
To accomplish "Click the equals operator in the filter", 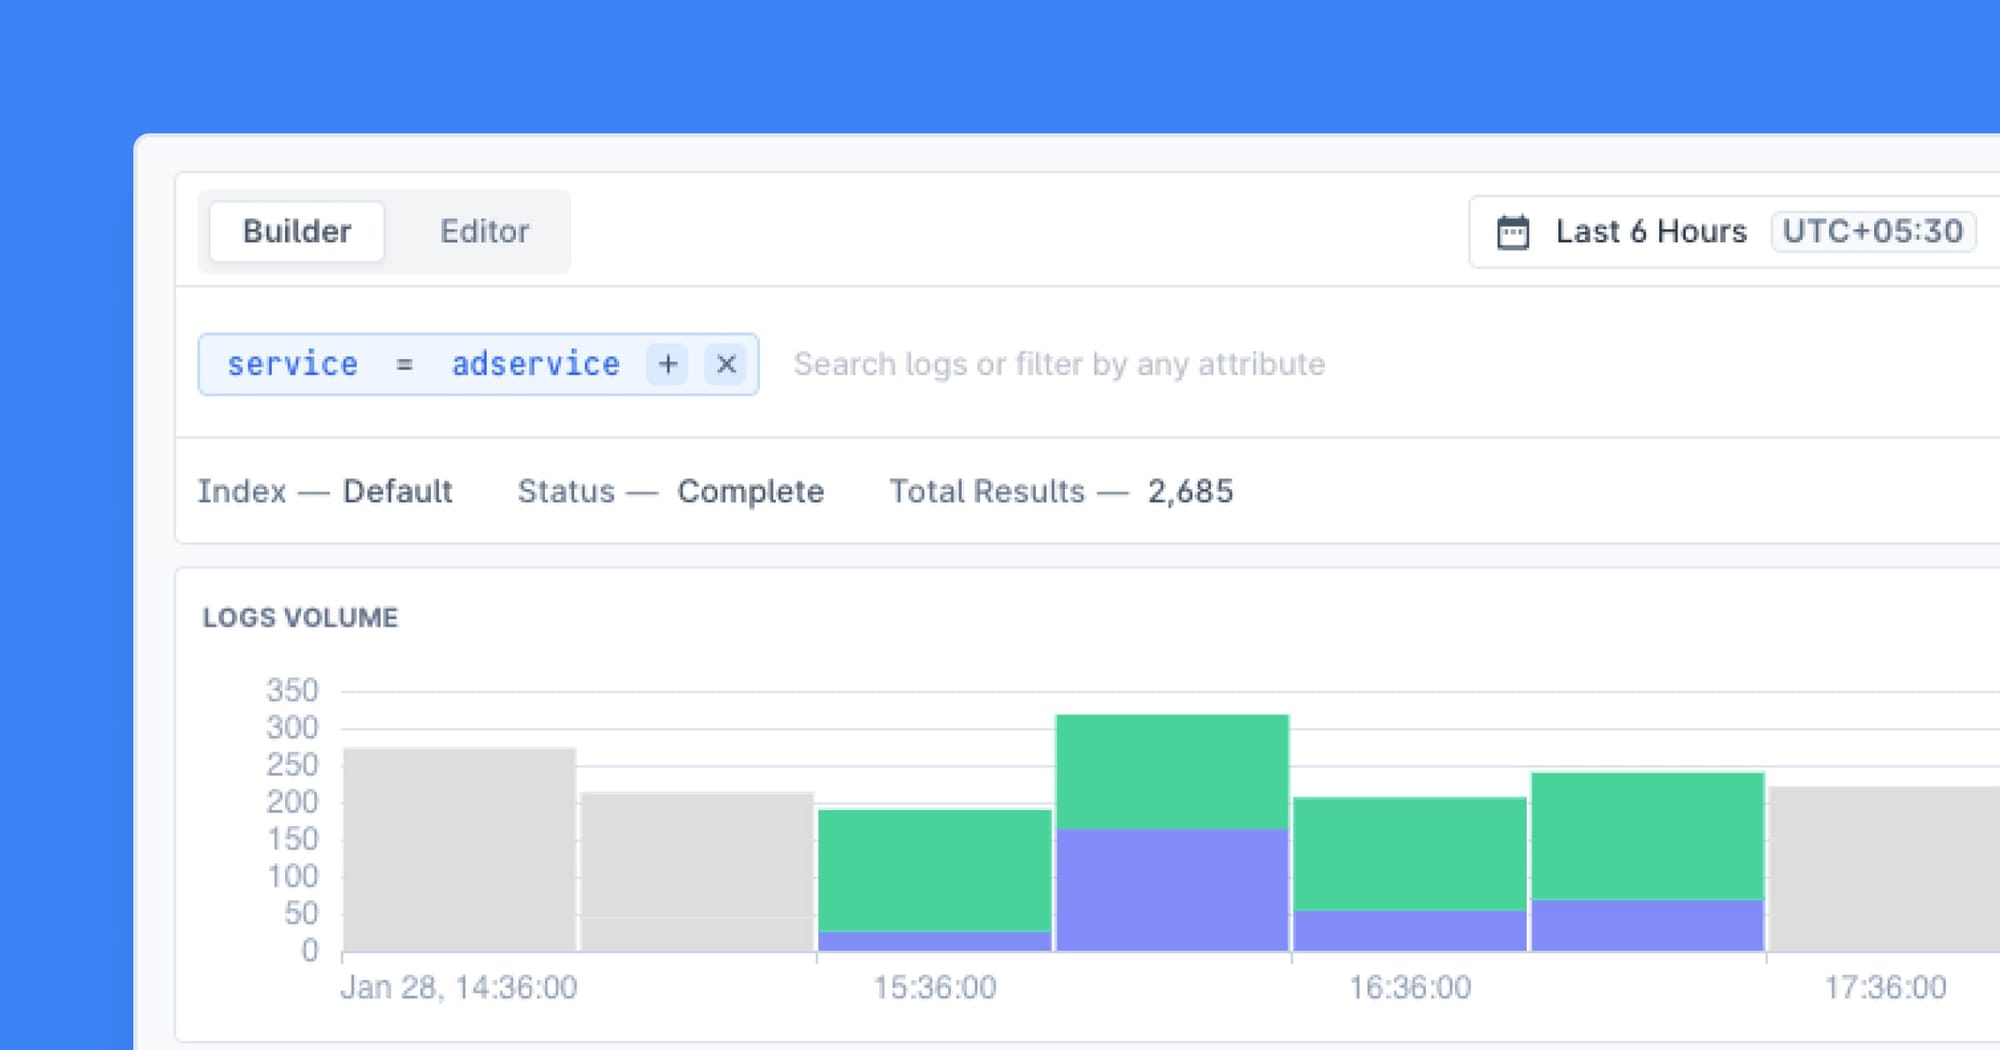I will pos(404,364).
